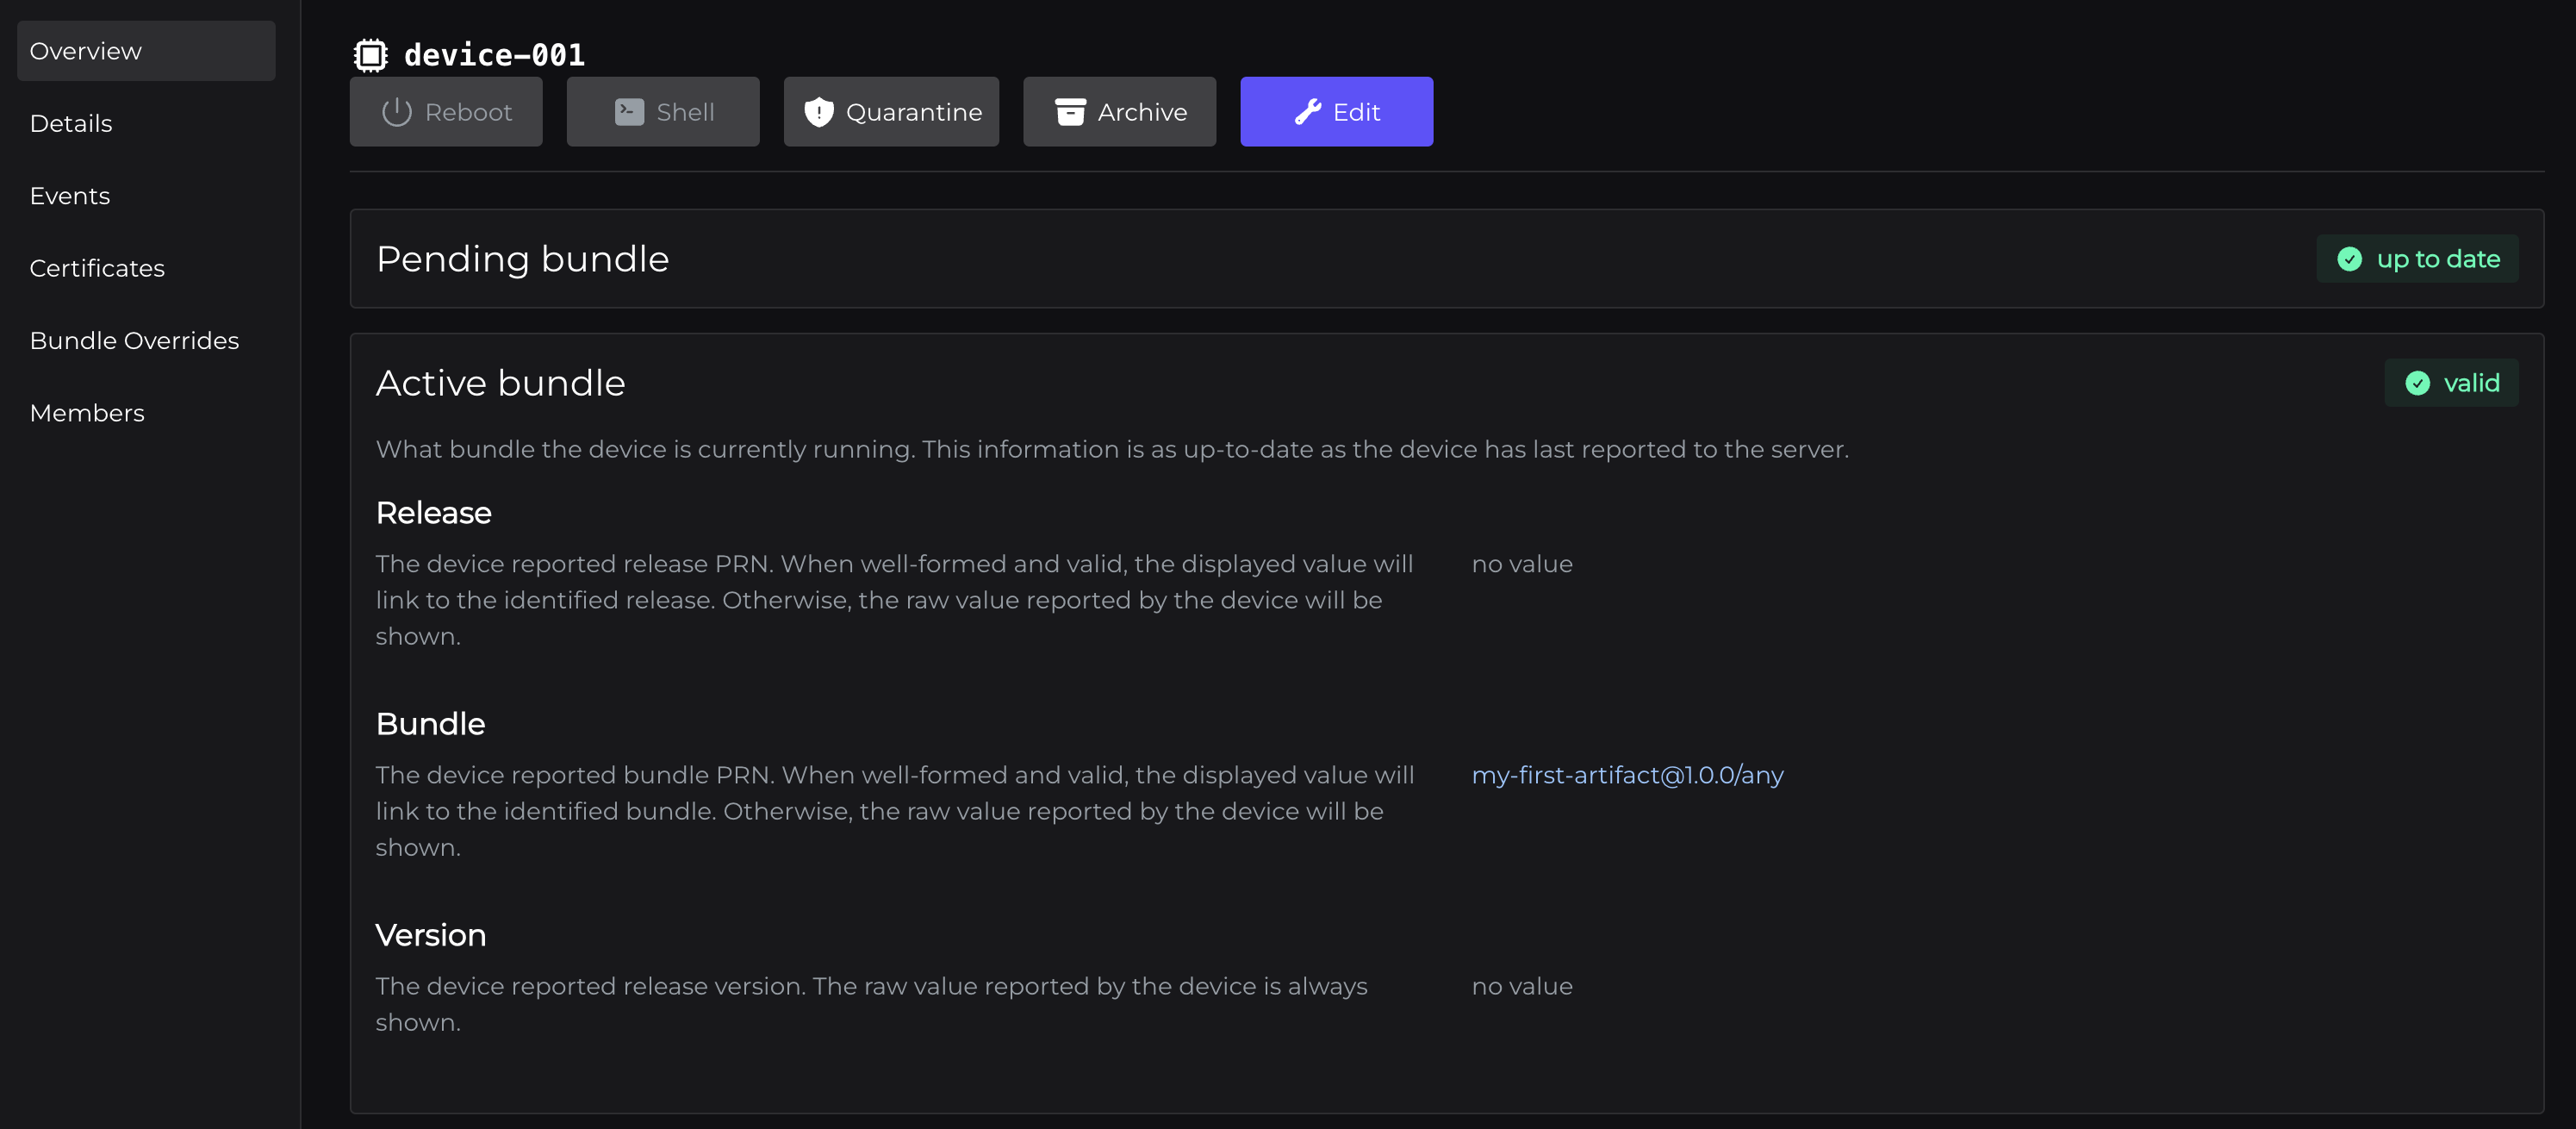Click the Pending bundle heading

[x=522, y=259]
